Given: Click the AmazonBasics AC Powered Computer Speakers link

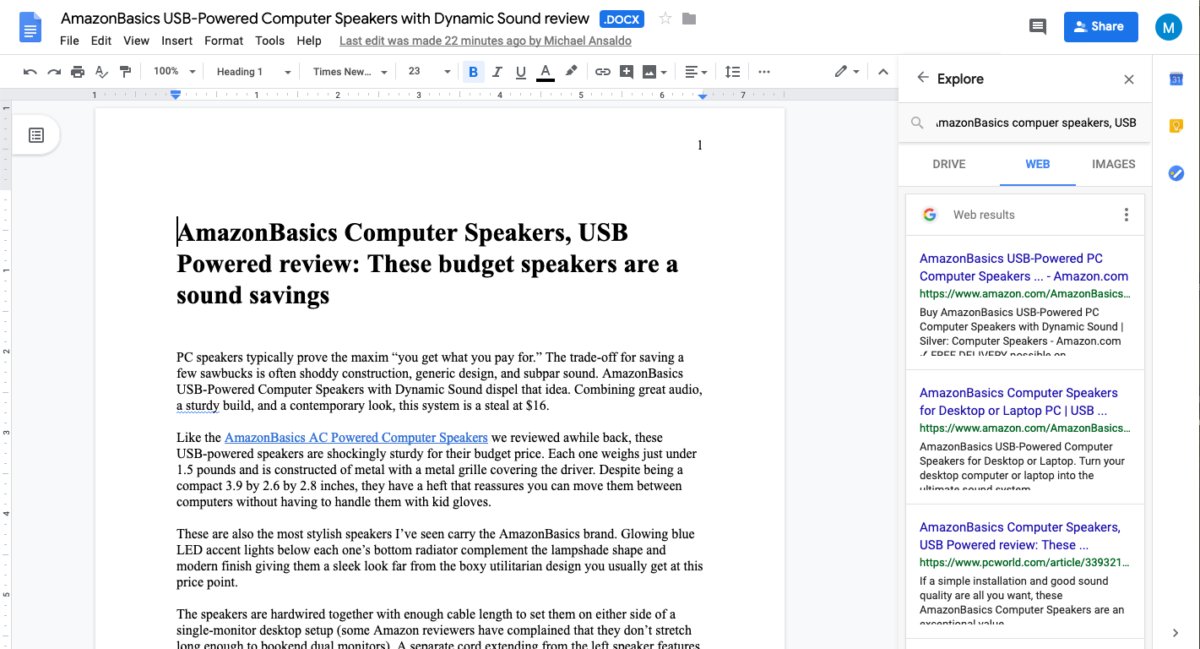Looking at the screenshot, I should click(356, 437).
